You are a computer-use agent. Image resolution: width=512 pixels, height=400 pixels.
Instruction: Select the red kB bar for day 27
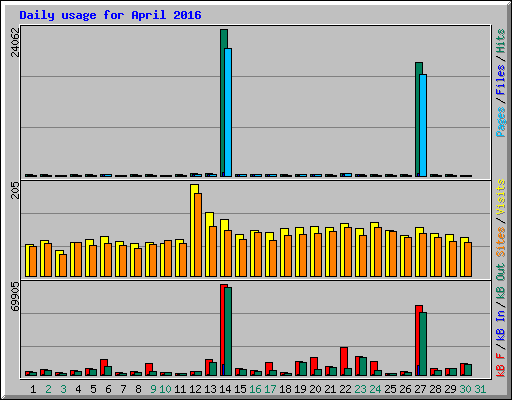418,340
